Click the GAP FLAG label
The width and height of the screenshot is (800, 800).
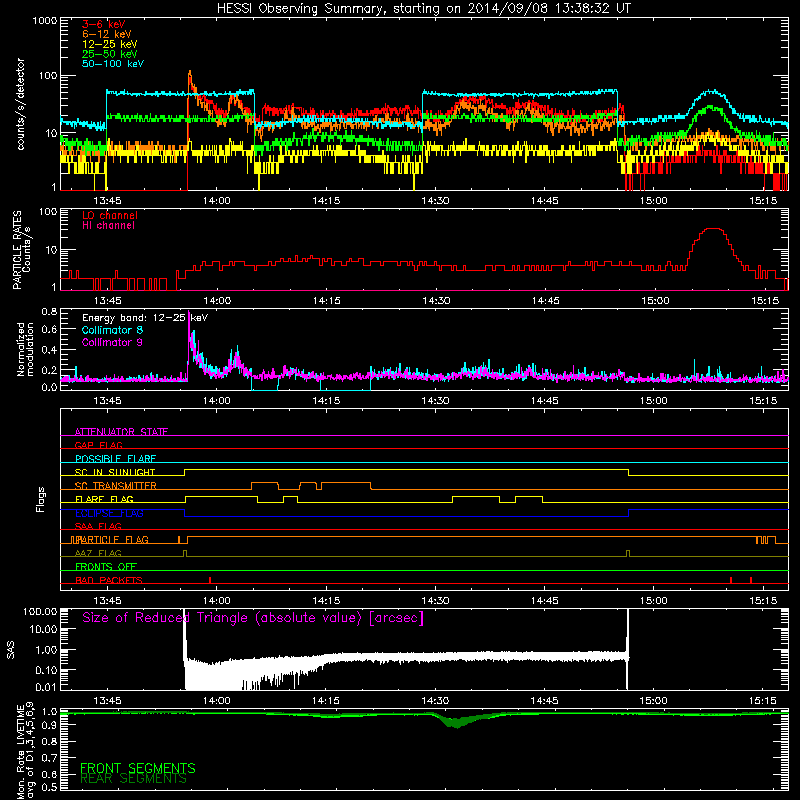point(98,445)
